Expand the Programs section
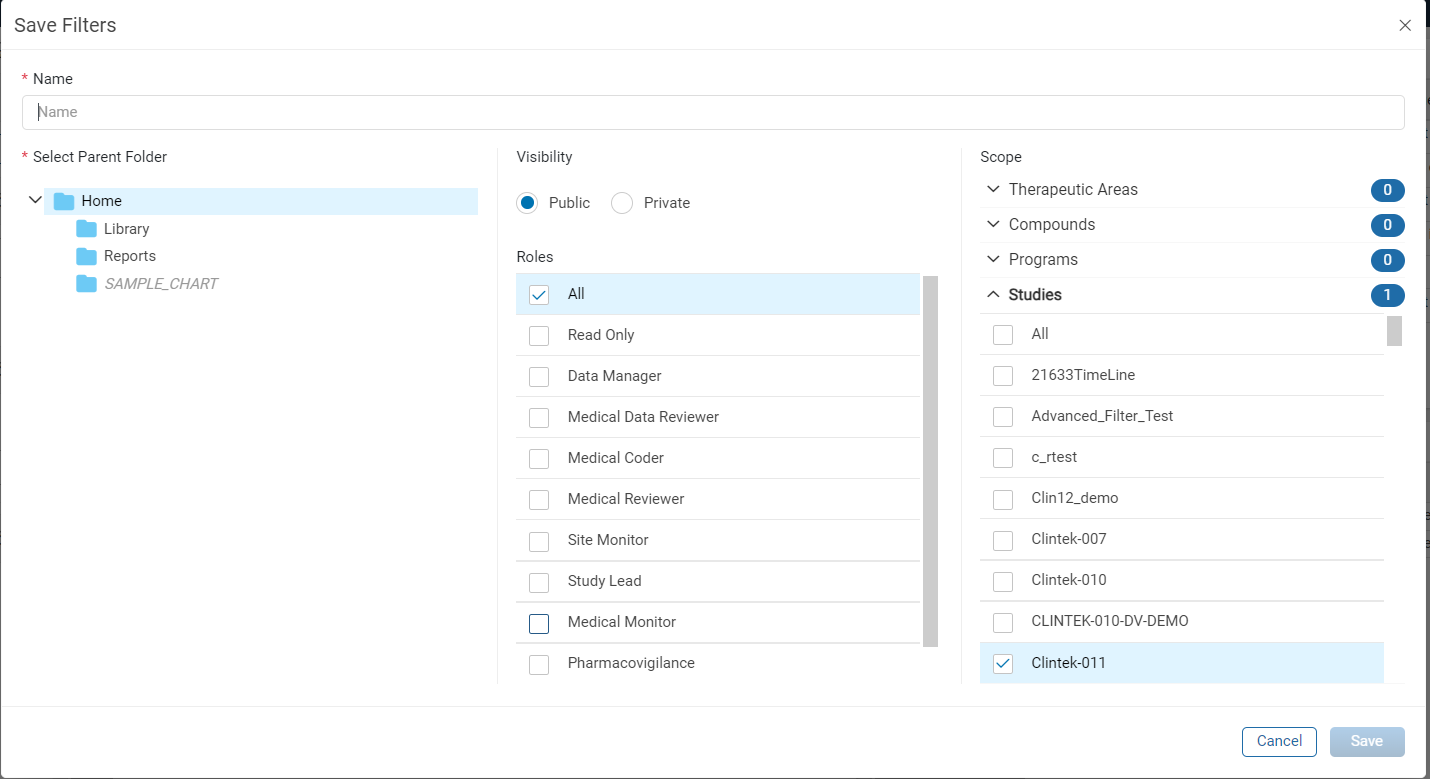 click(993, 259)
